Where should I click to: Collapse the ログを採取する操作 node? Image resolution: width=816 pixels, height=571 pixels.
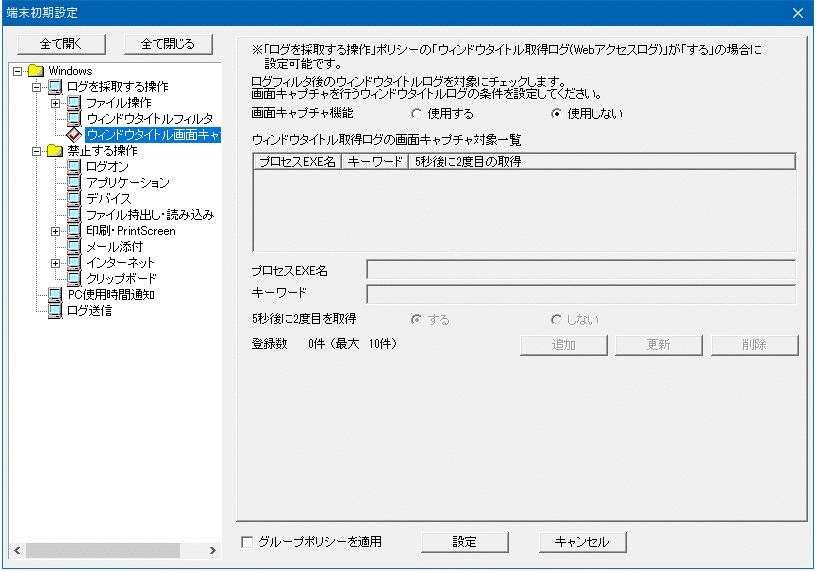click(36, 87)
